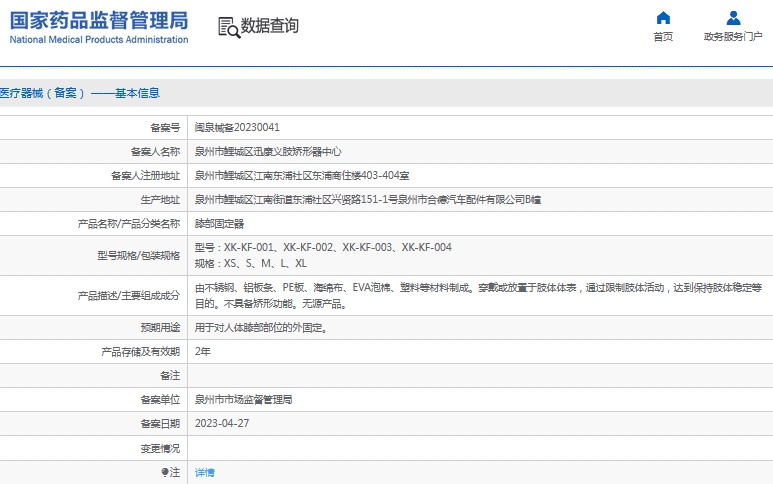Open the 详情 link in the 注 row
The width and height of the screenshot is (773, 484).
204,472
